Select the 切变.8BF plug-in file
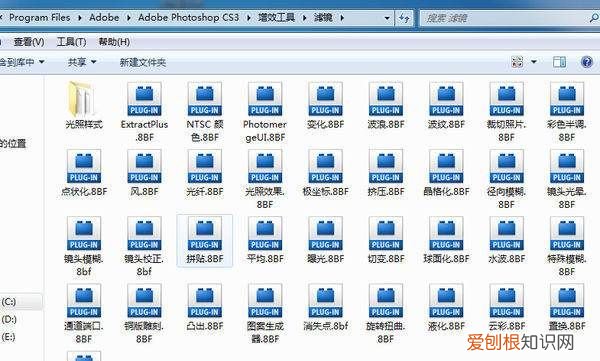Viewport: 600px width, 361px height. coord(386,240)
